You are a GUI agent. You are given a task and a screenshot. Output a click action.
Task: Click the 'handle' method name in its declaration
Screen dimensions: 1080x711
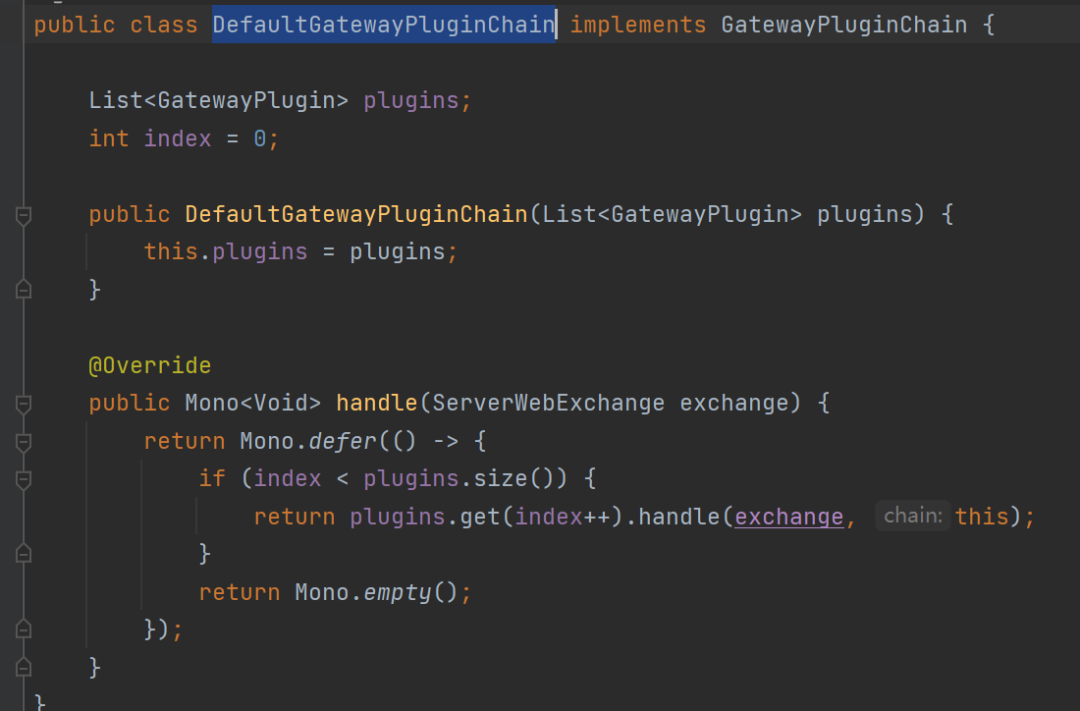377,403
